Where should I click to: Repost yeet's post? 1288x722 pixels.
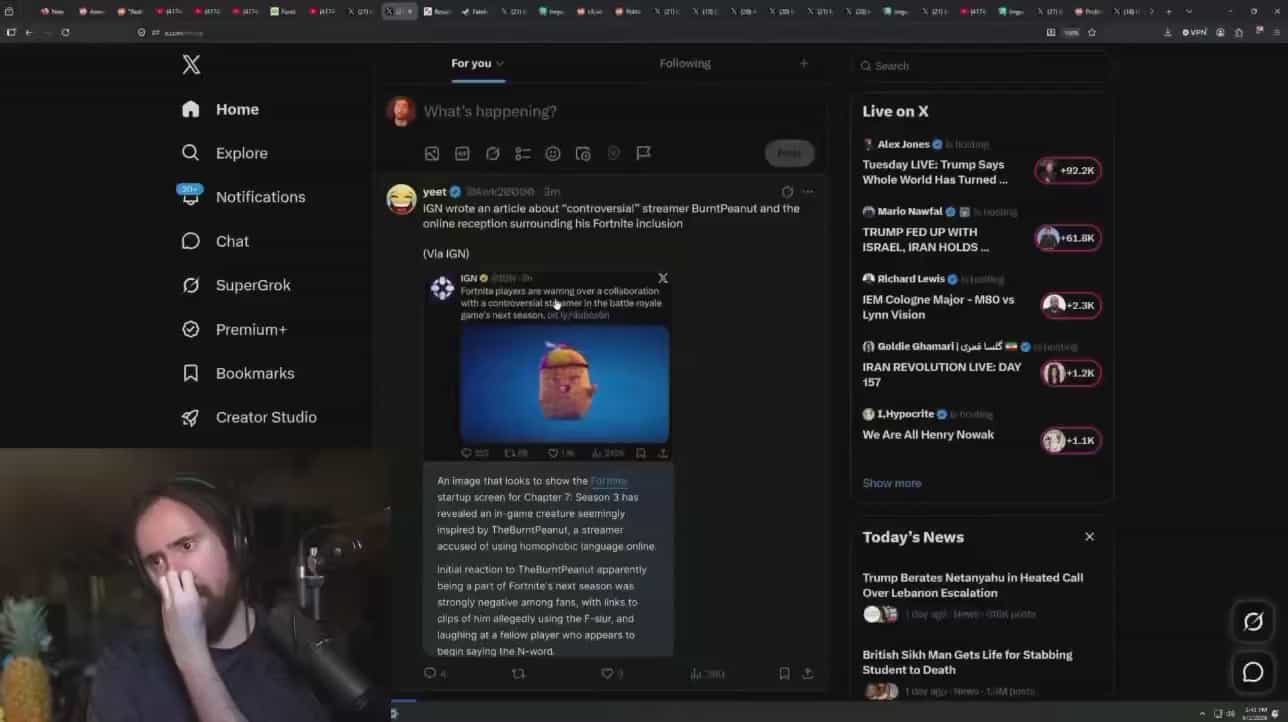click(518, 674)
